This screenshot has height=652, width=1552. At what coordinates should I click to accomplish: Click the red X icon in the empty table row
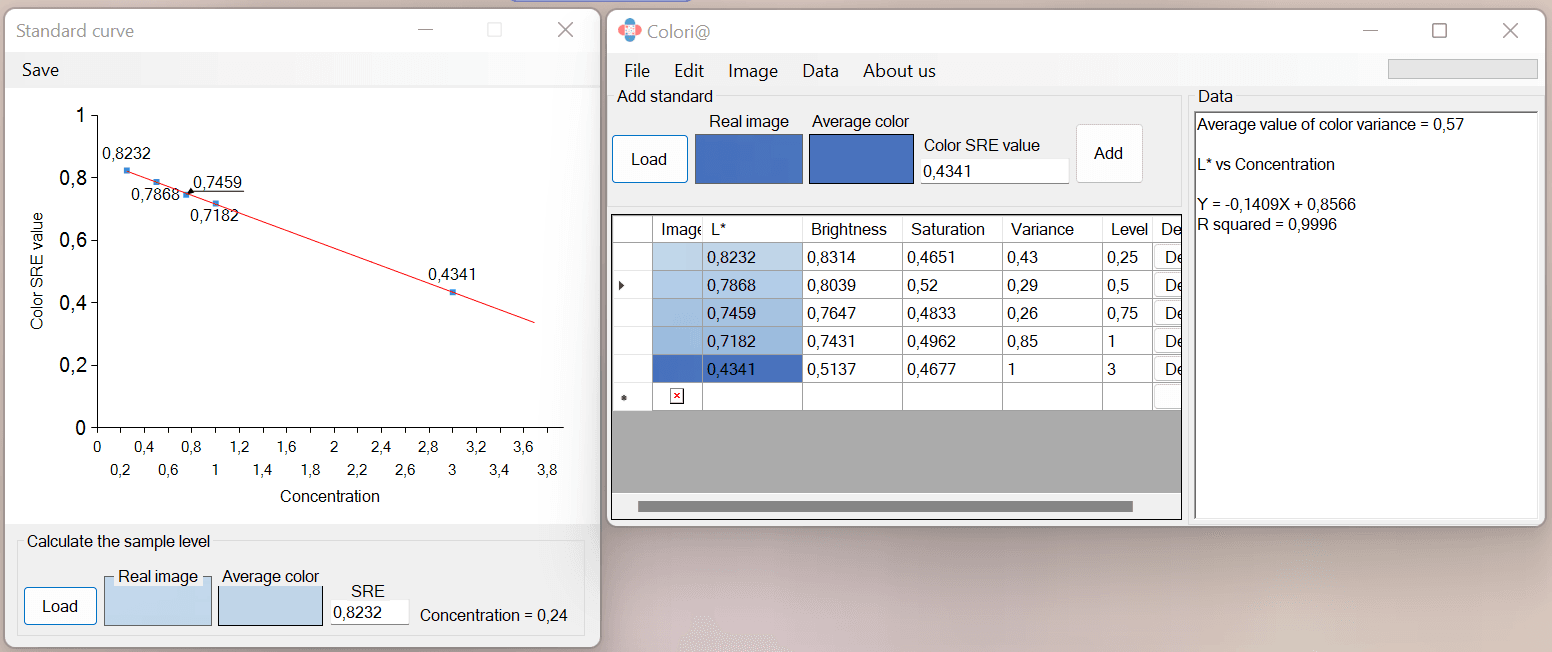(x=678, y=396)
